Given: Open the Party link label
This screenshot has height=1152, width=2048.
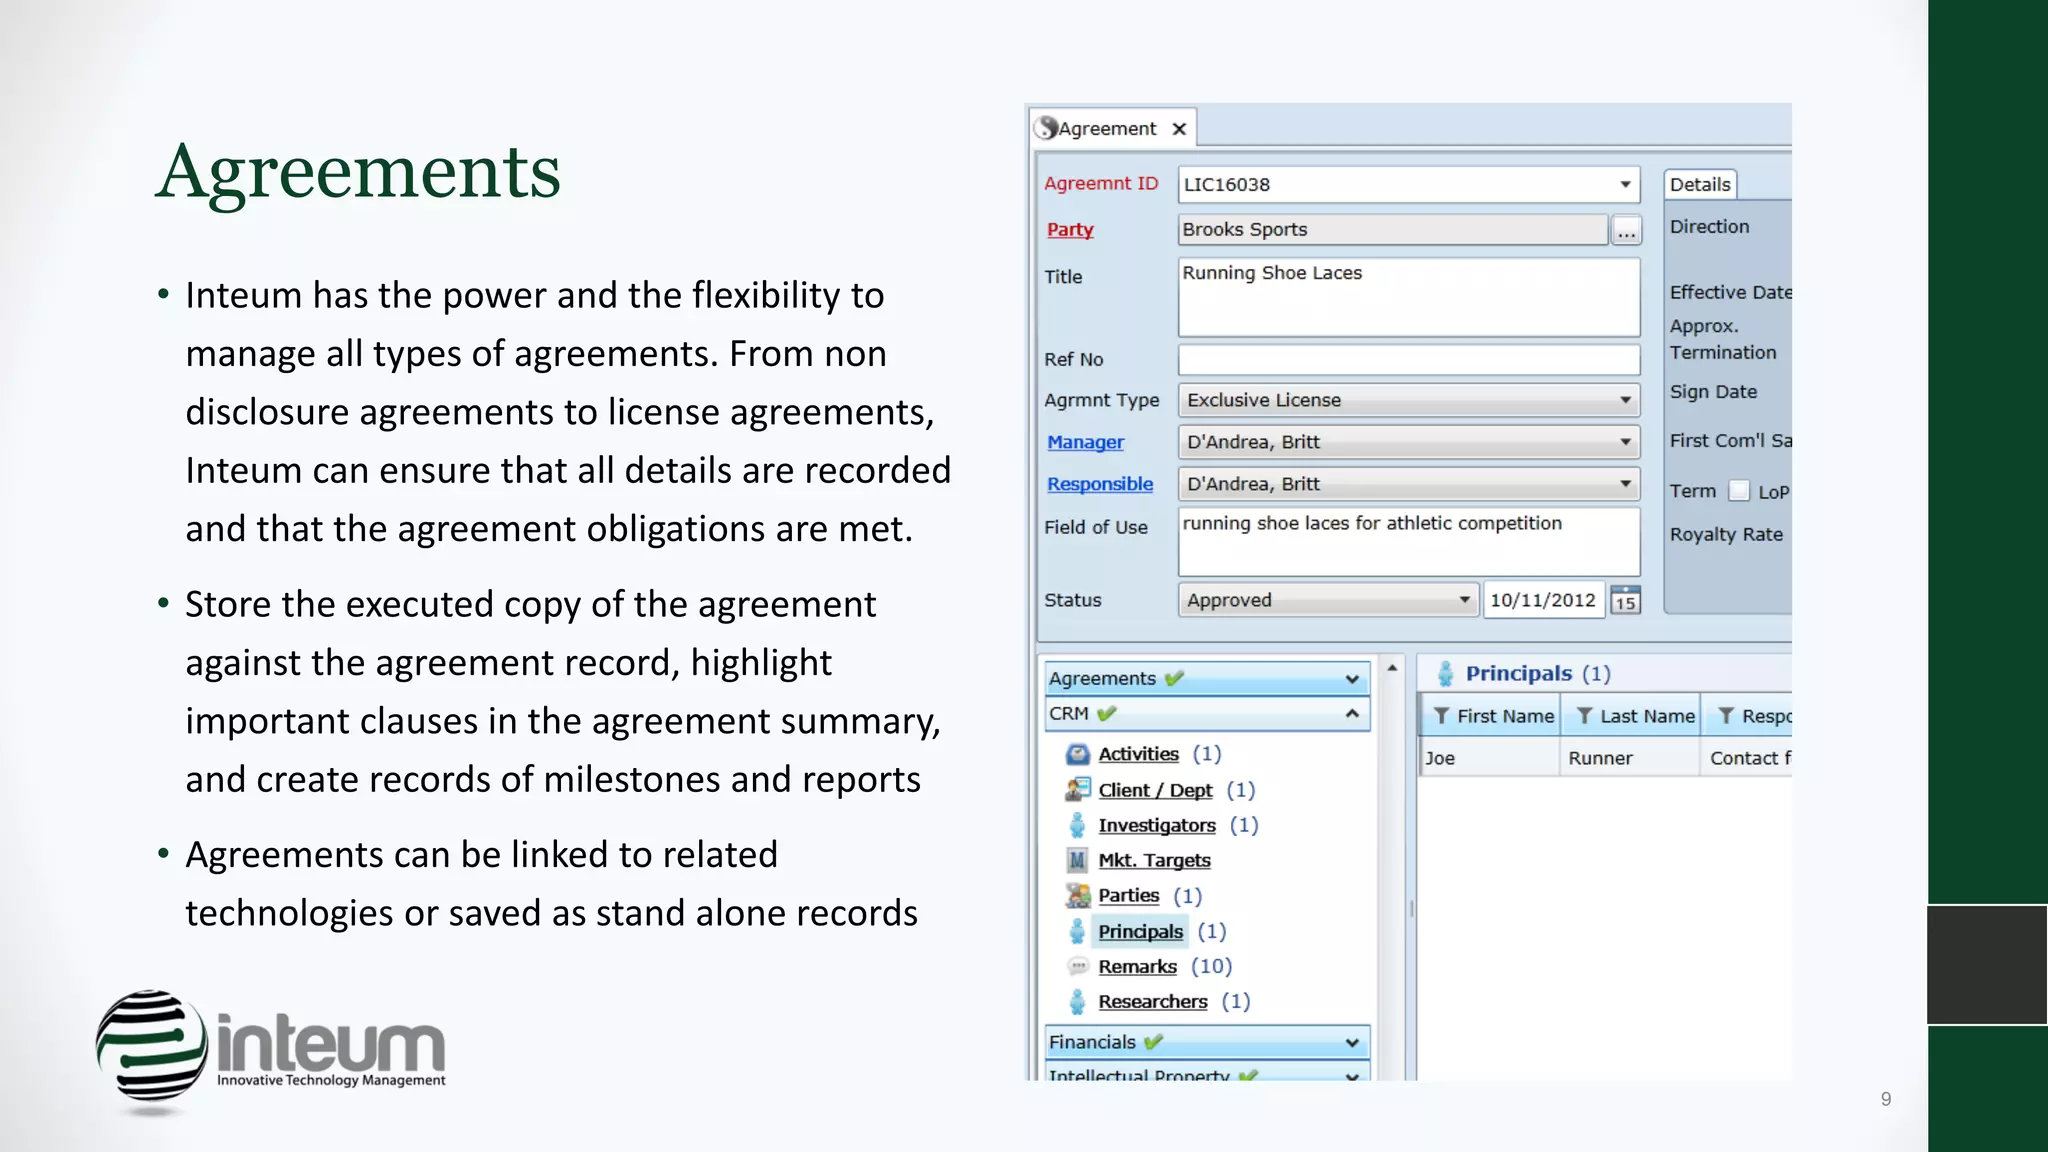Looking at the screenshot, I should (x=1070, y=230).
